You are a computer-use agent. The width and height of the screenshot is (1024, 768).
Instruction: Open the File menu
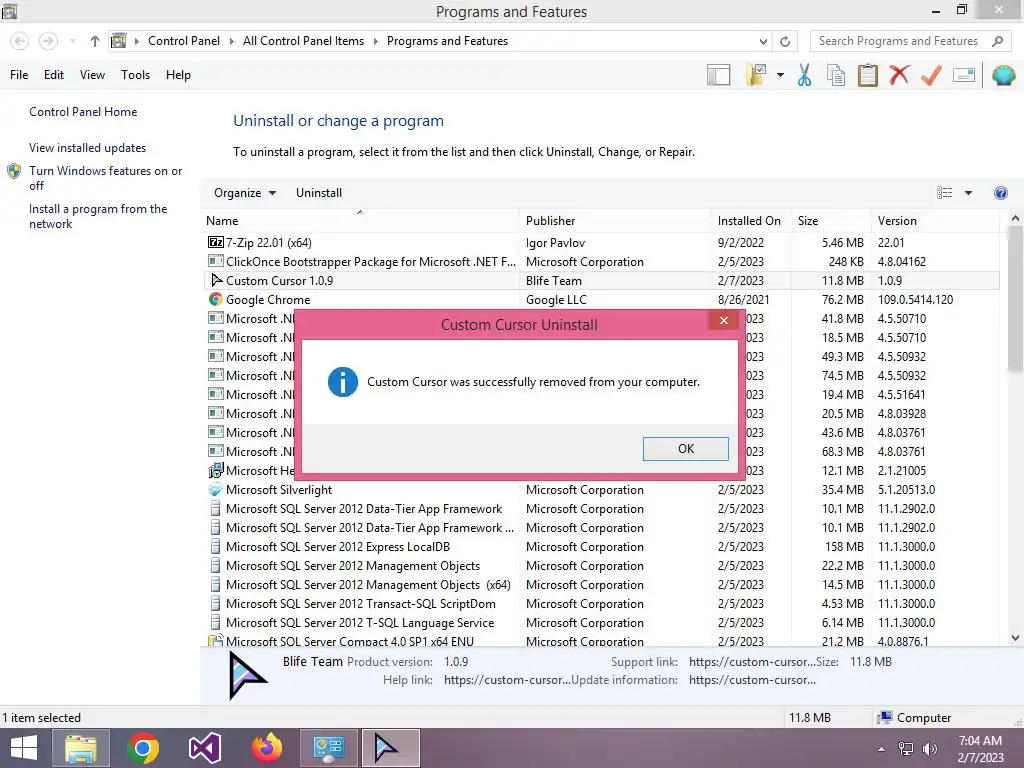coord(19,75)
